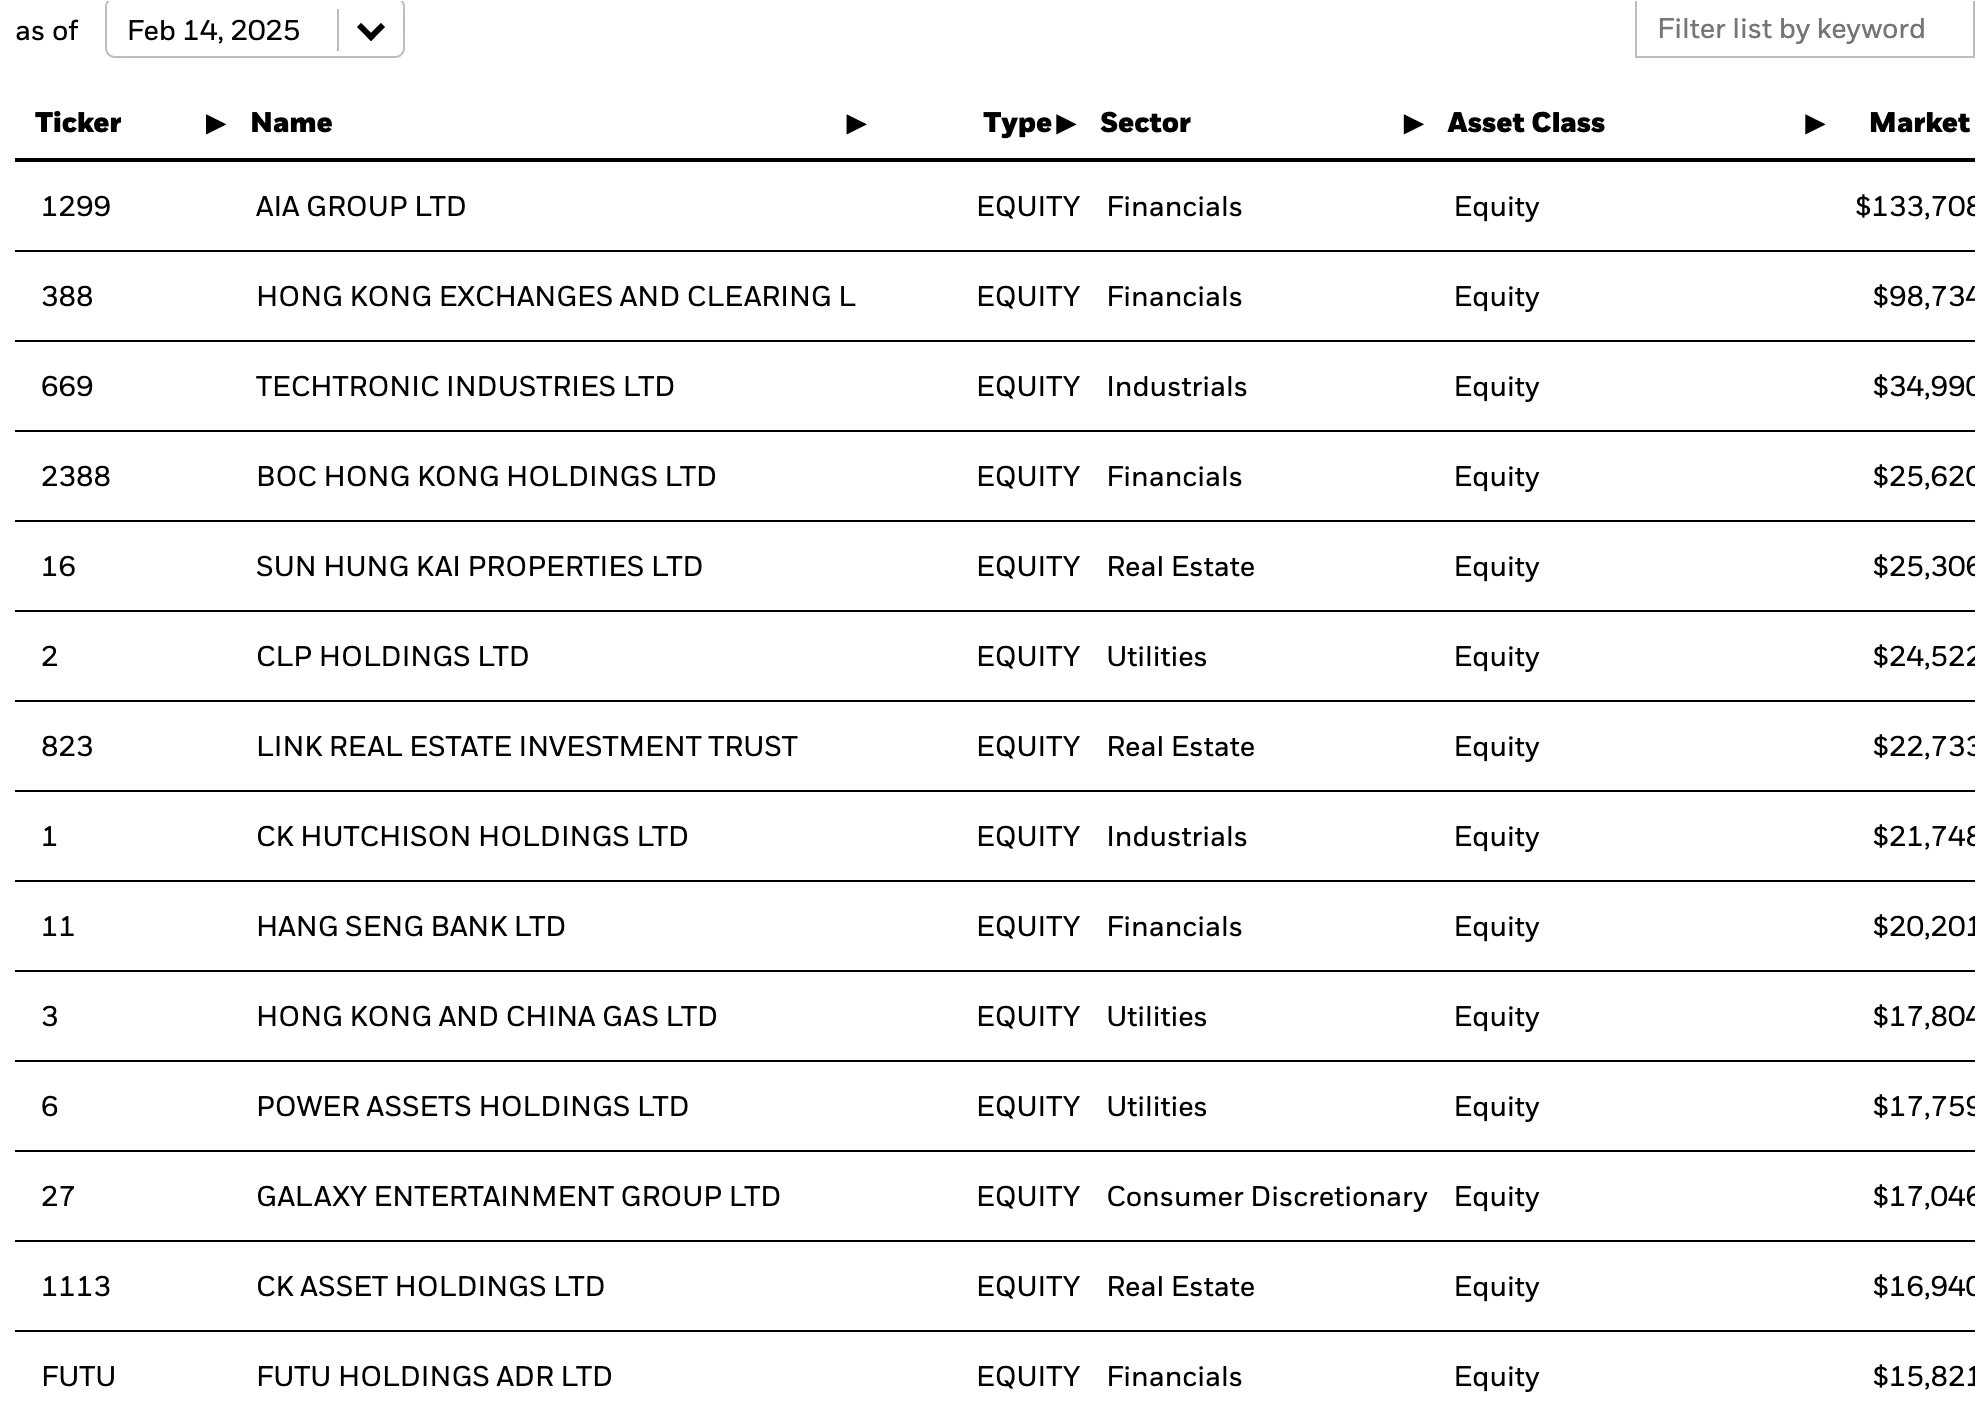Sort the list by Sector header

click(1145, 122)
